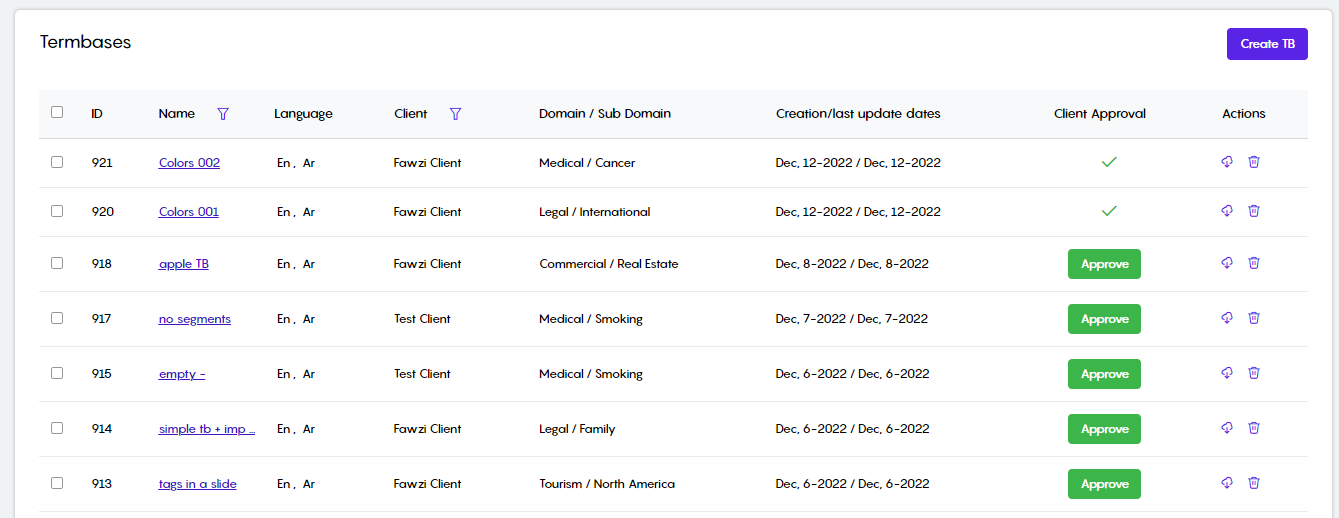Open the no segments link
This screenshot has height=518, width=1339.
195,319
